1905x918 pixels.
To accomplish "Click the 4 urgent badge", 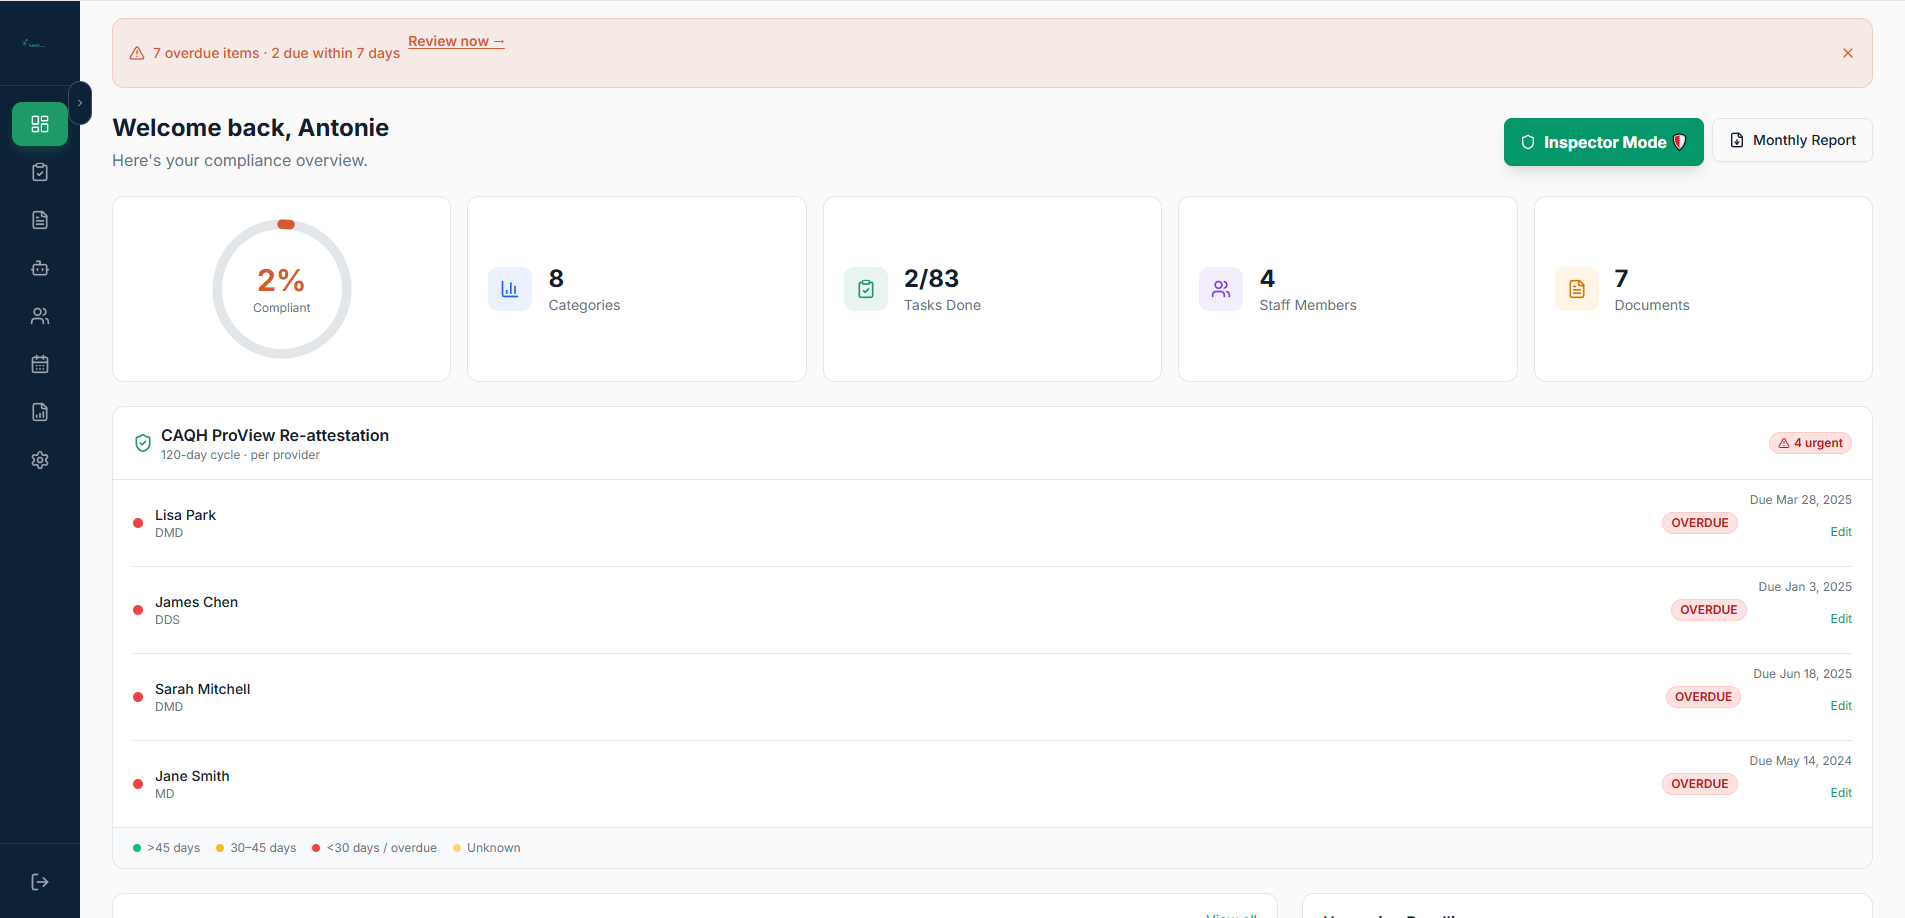I will pyautogui.click(x=1810, y=443).
